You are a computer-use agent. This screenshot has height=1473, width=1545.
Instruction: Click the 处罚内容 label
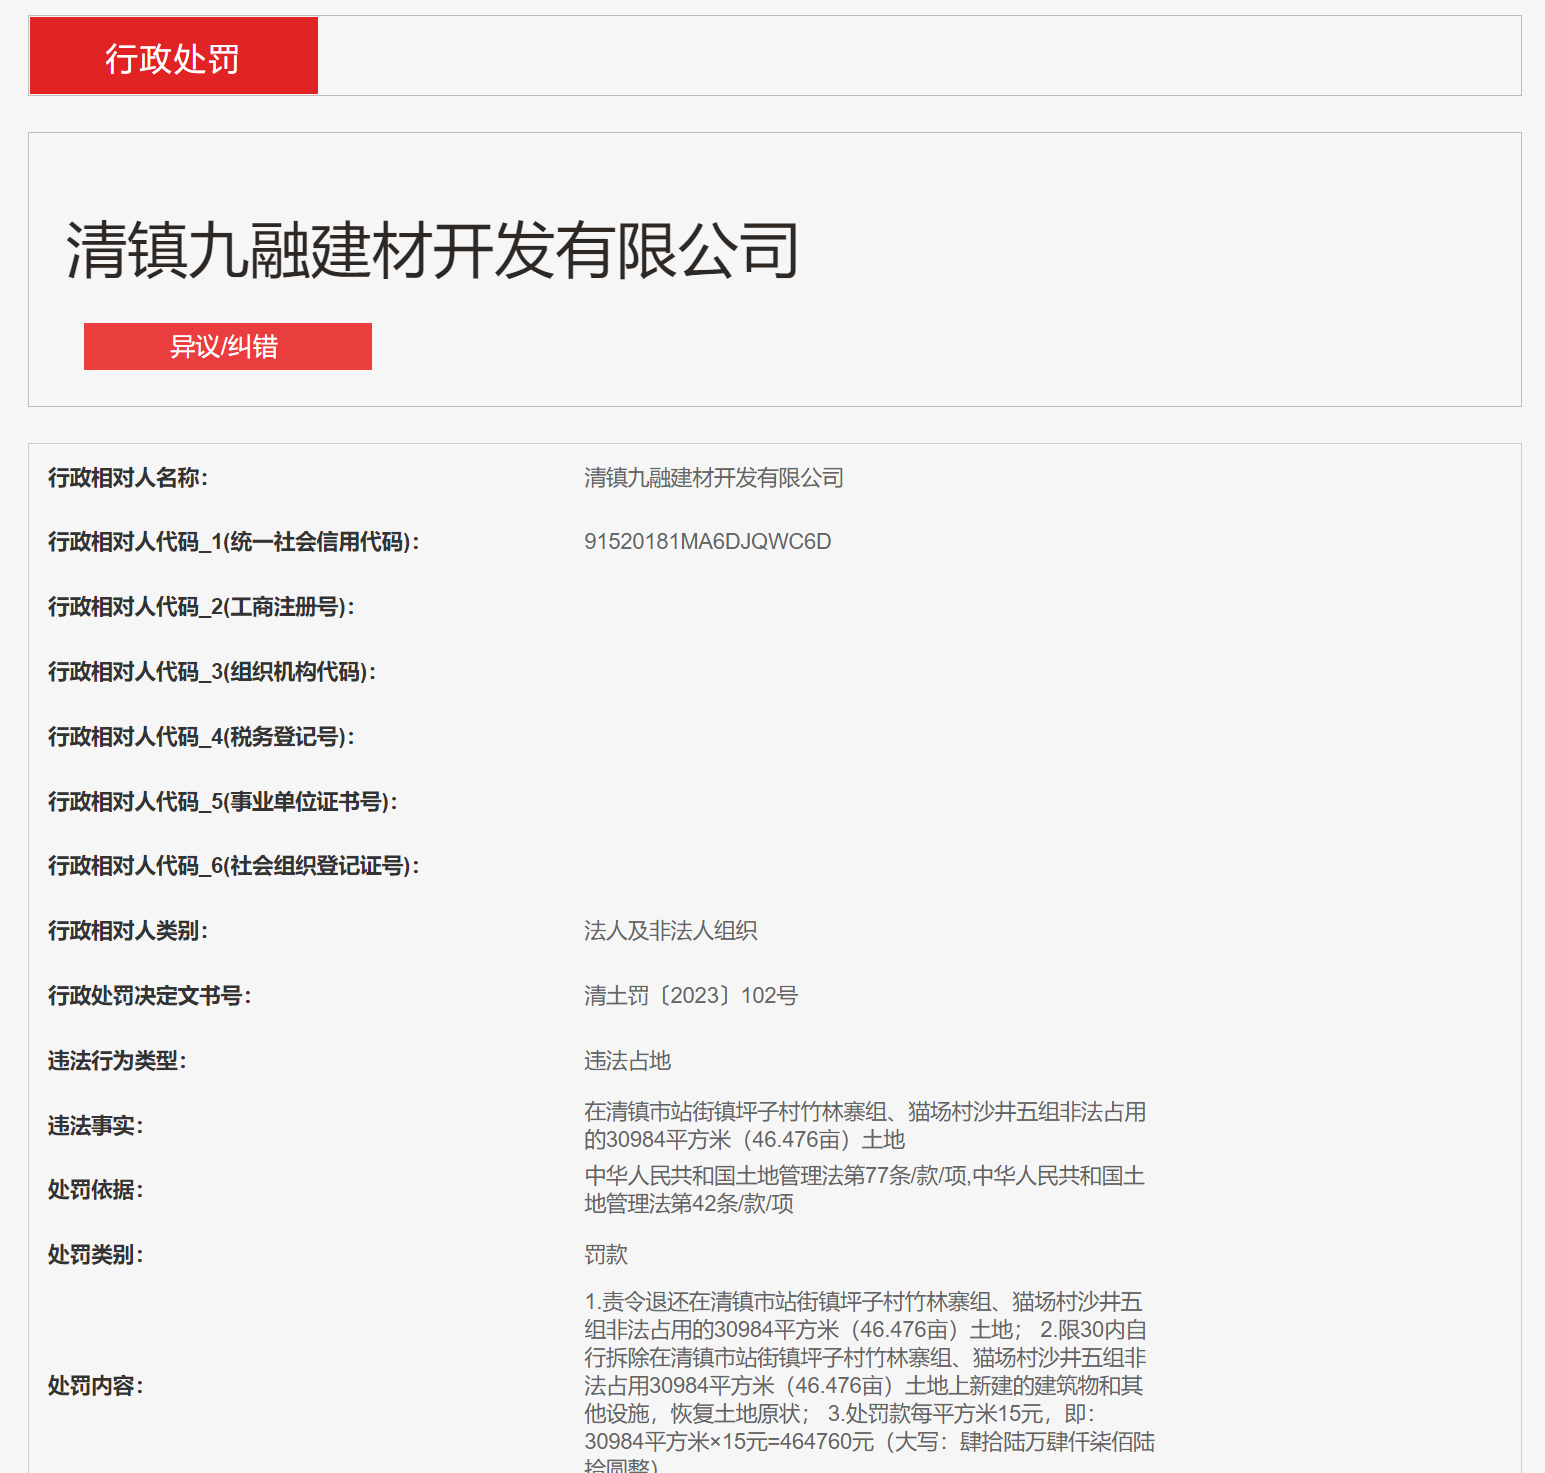[96, 1386]
